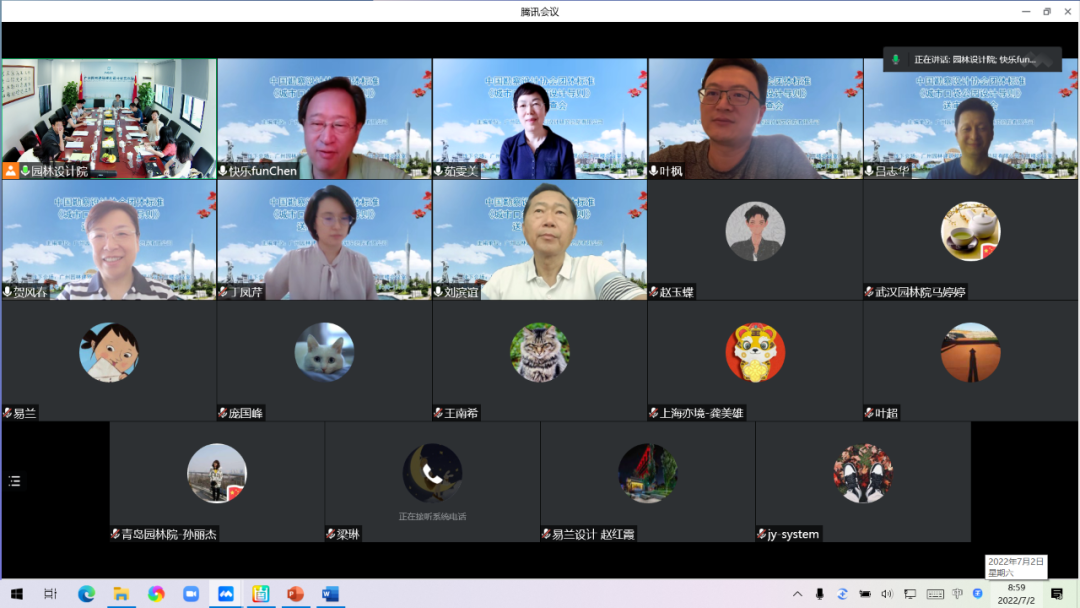
Task: Click the microphone icon beside 叶枫
Action: pyautogui.click(x=654, y=171)
